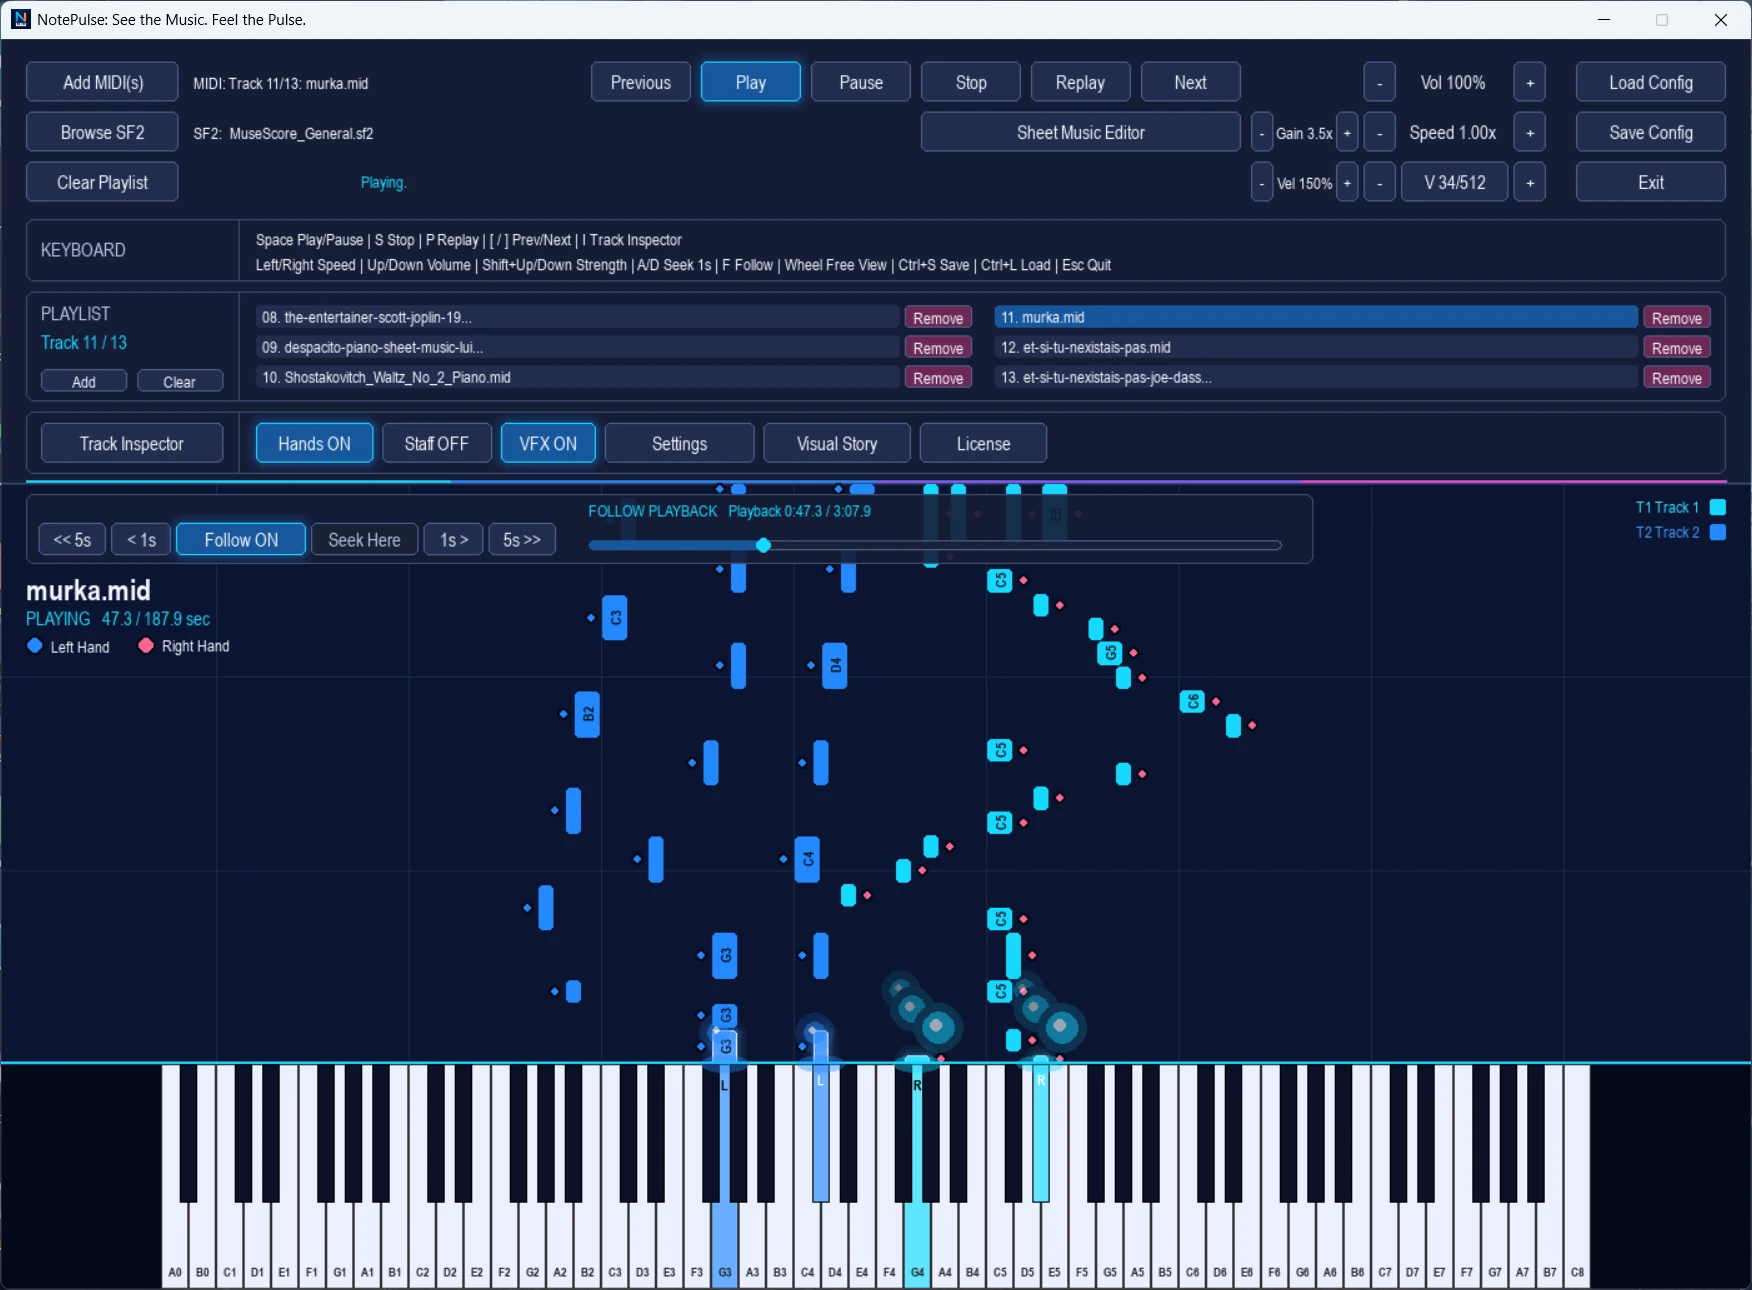Seek back with << 5s button
Screen dimensions: 1752x1290
[72, 539]
